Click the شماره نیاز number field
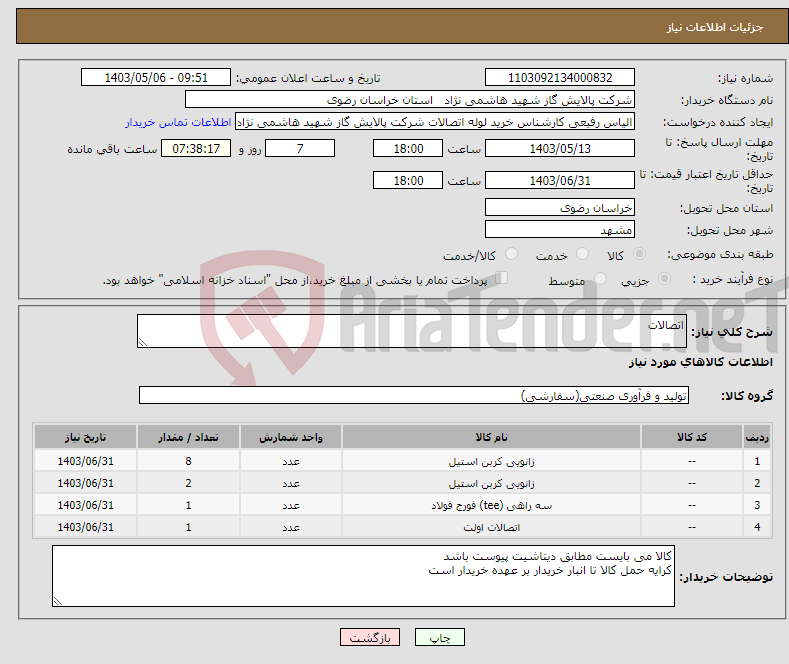Image resolution: width=789 pixels, height=664 pixels. (x=560, y=77)
